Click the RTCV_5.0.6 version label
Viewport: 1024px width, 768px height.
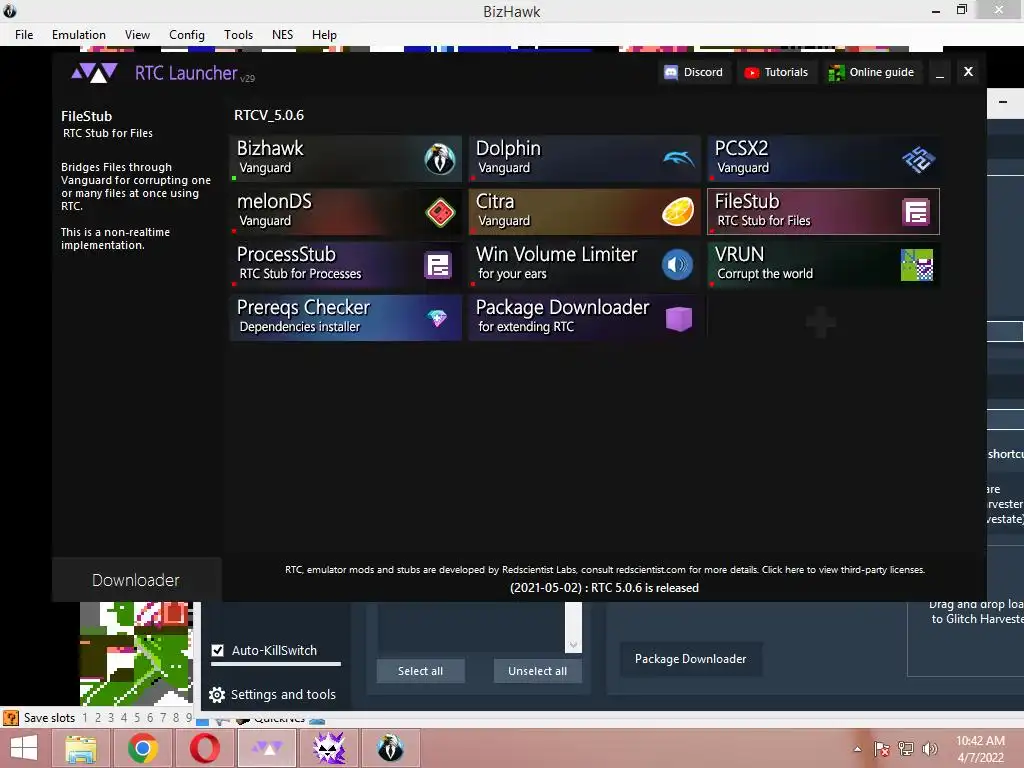269,115
